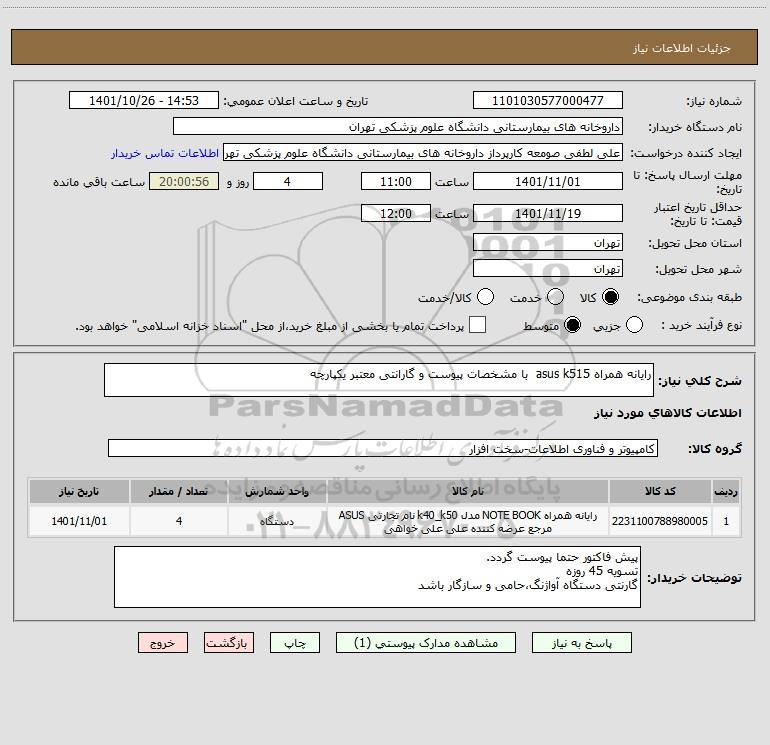Click buyer organization name field
770x745 pixels.
[398, 127]
